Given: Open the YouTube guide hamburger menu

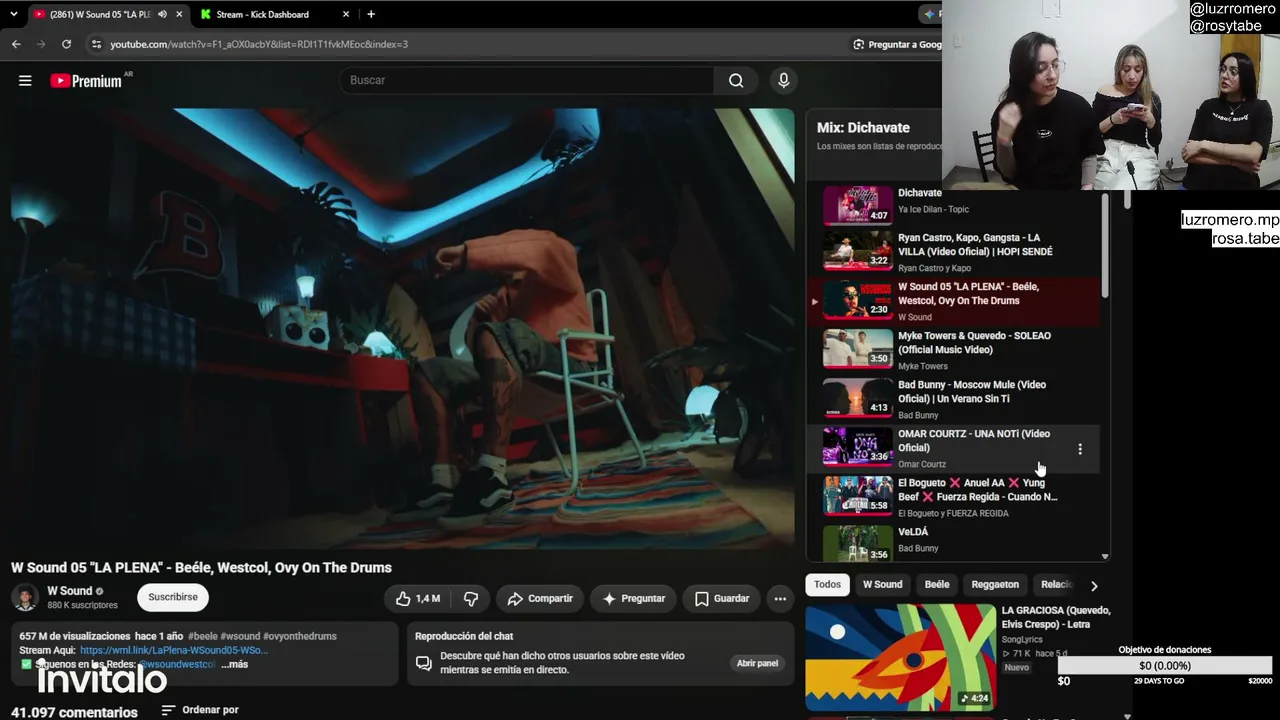Looking at the screenshot, I should pos(25,81).
